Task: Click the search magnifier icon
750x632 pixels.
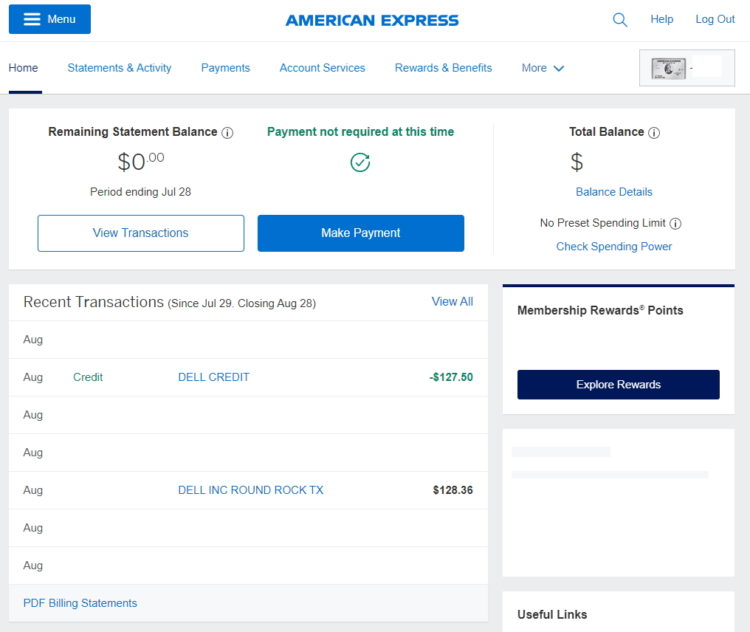Action: 620,20
